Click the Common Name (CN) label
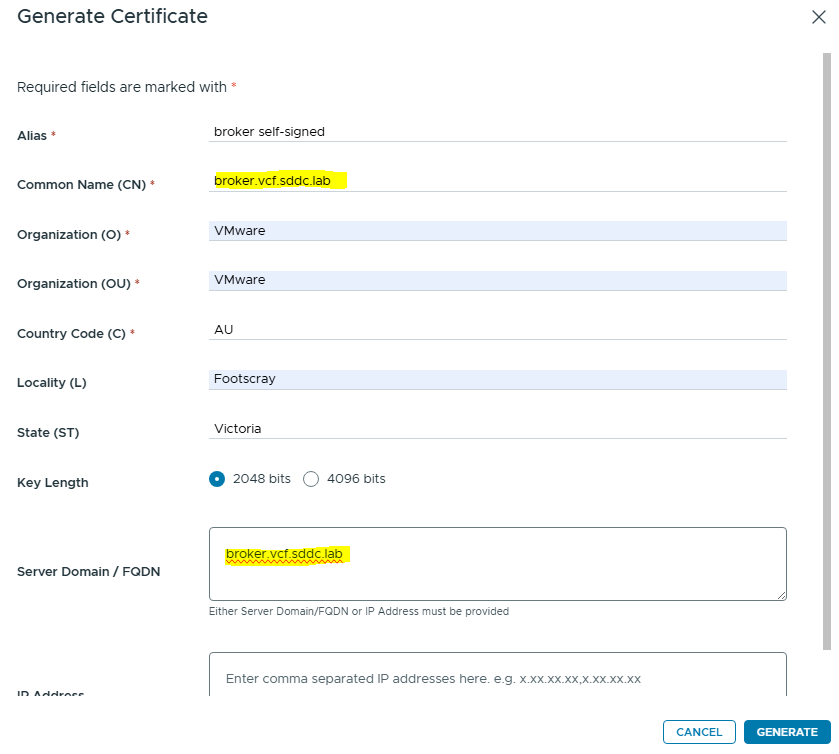The height and width of the screenshot is (754, 839). [82, 185]
